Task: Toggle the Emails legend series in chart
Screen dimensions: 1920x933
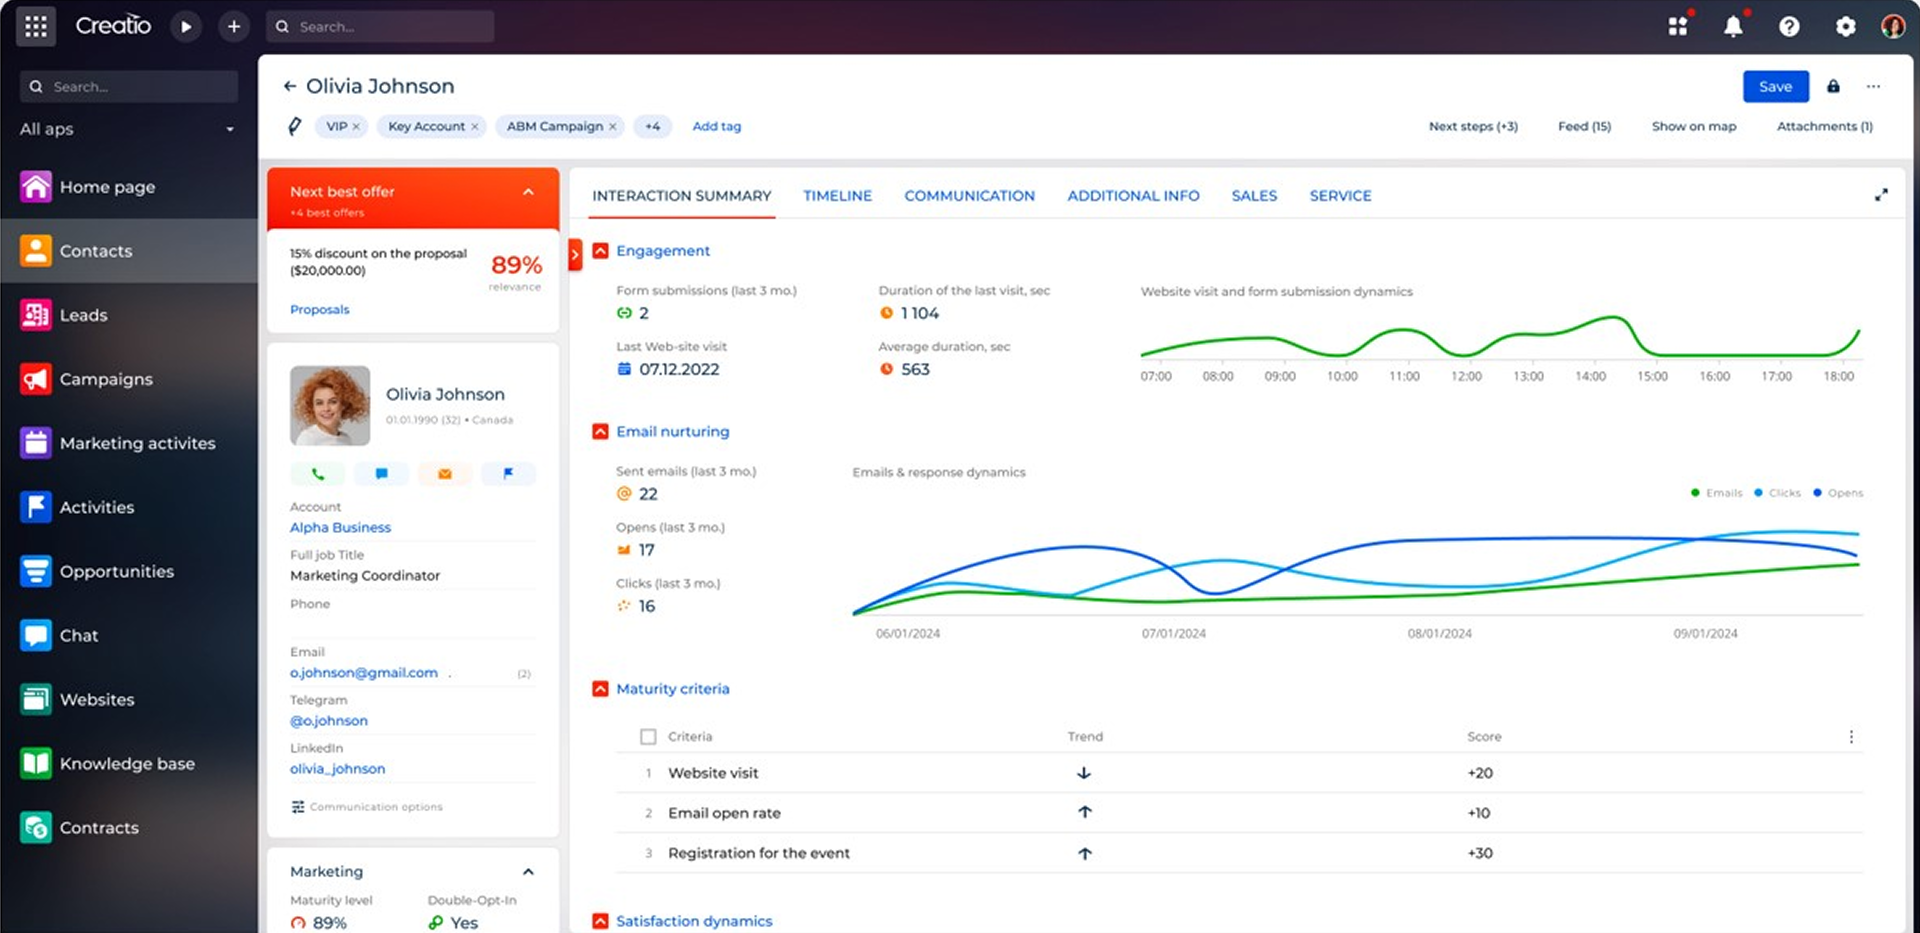Action: click(x=1716, y=493)
